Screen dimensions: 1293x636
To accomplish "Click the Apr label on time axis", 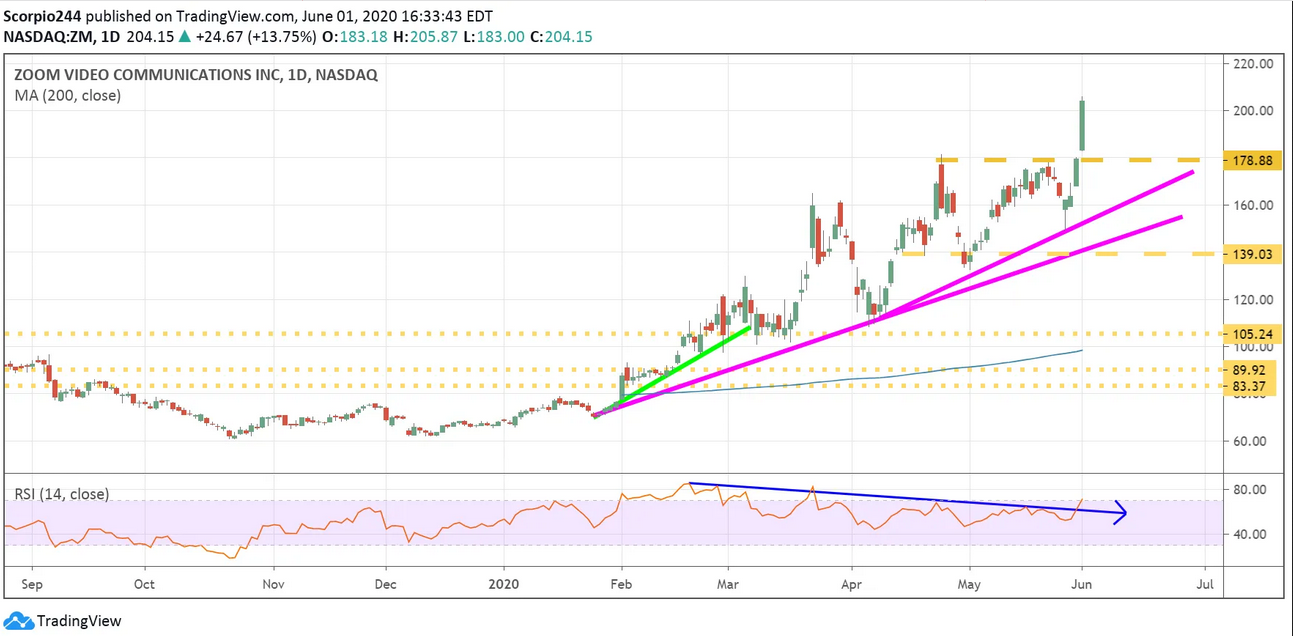I will pos(851,583).
